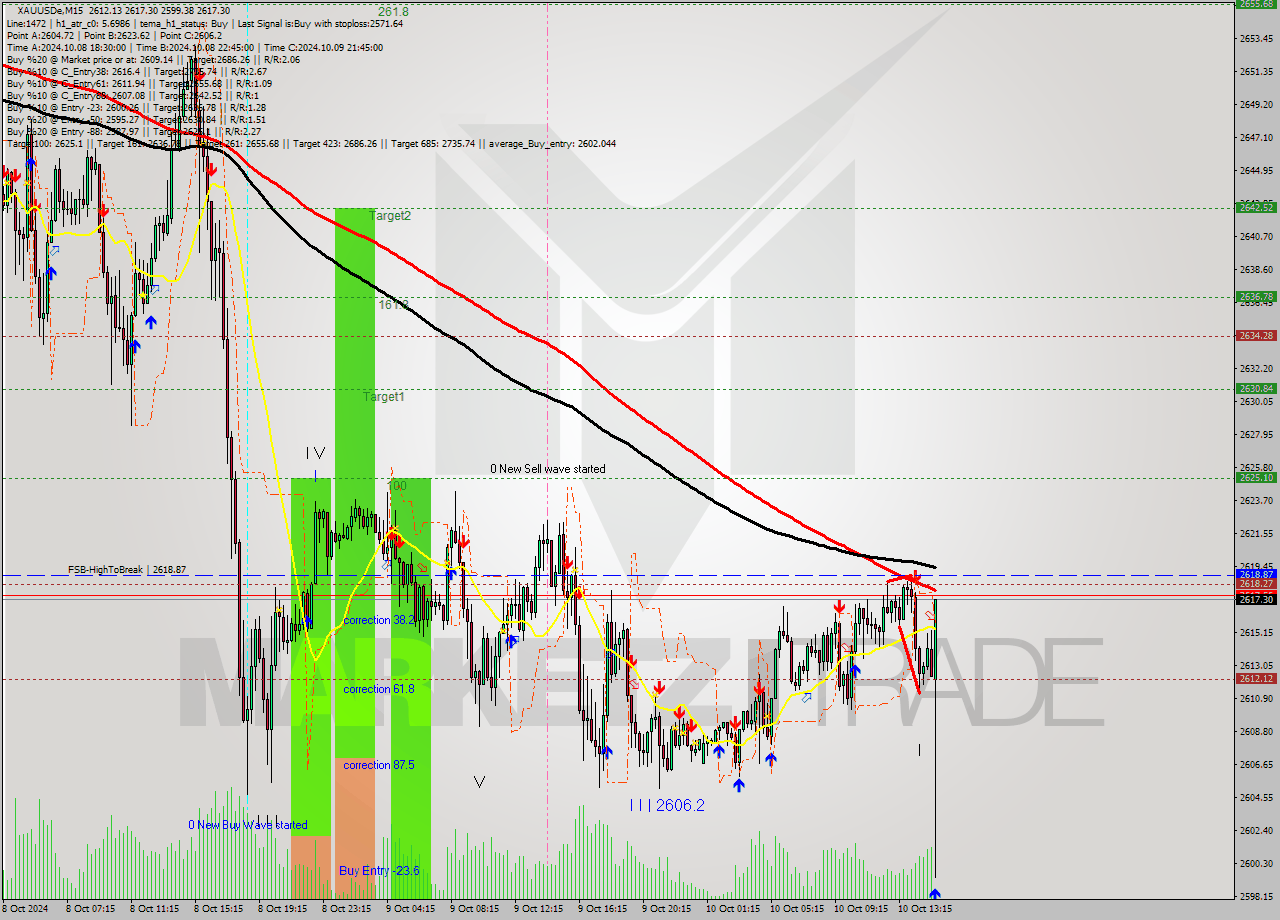The width and height of the screenshot is (1280, 920).
Task: Click the 'I I I 2606.2' wave label
Action: click(x=667, y=805)
